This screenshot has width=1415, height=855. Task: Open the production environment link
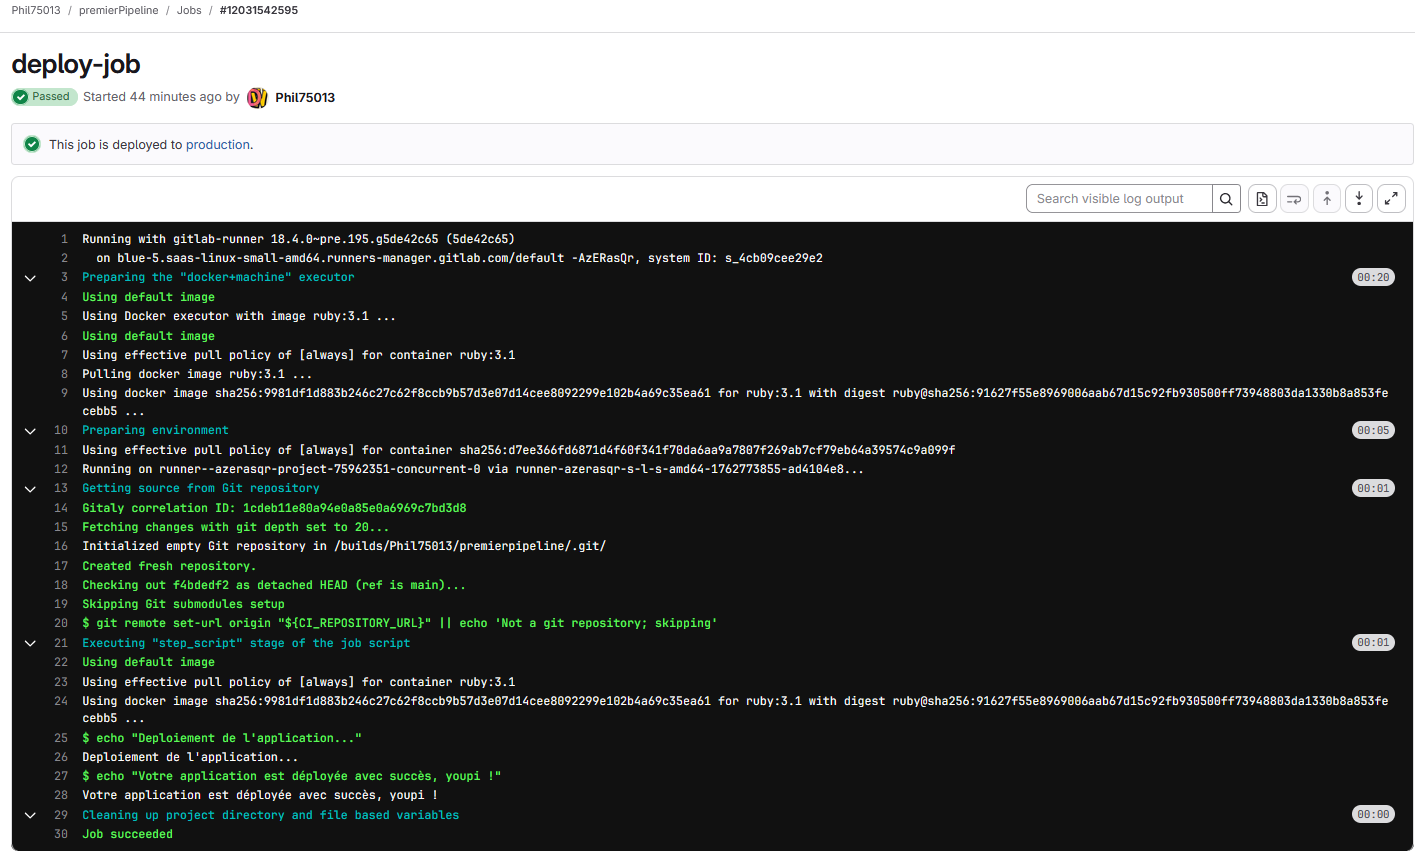(217, 145)
